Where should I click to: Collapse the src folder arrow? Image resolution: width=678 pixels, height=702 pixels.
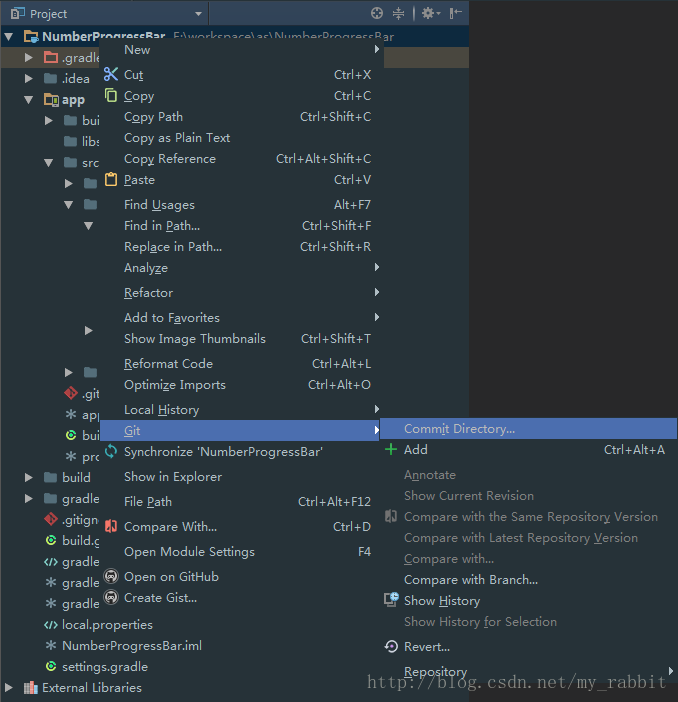[x=48, y=163]
